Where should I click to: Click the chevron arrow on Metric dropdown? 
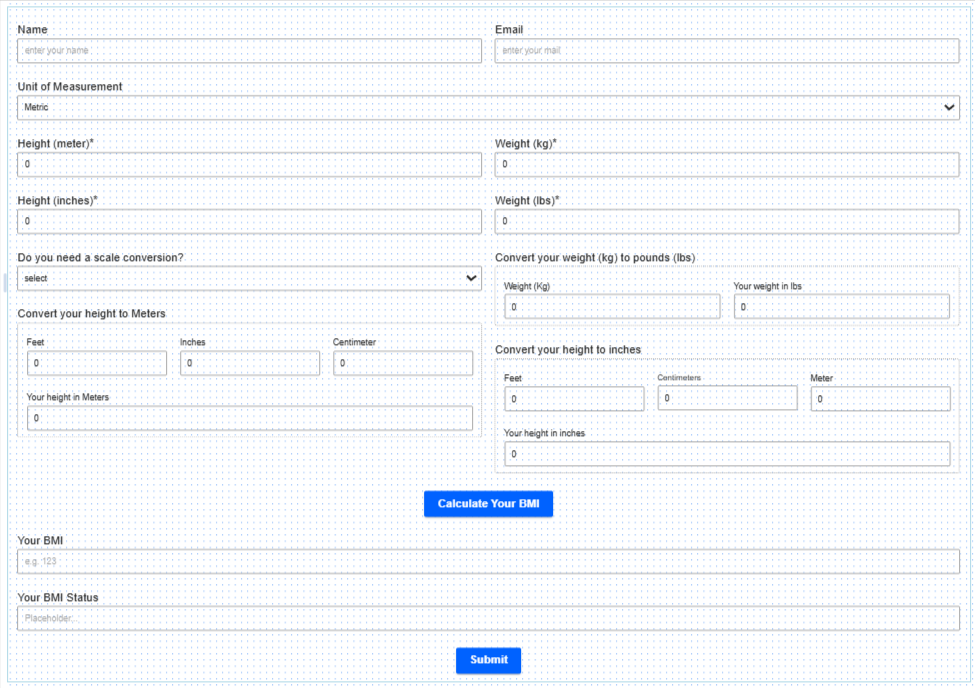point(949,108)
